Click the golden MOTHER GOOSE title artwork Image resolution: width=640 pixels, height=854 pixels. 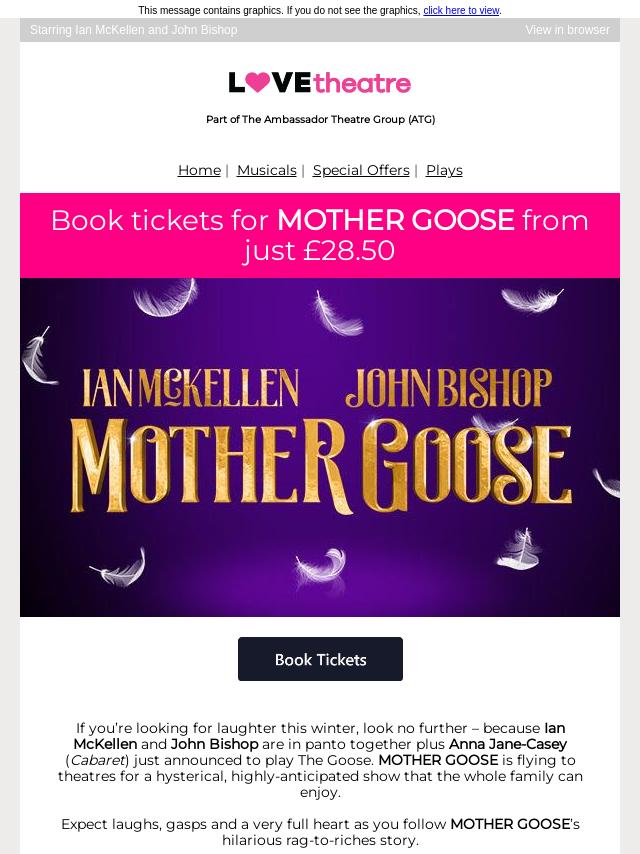tap(321, 467)
